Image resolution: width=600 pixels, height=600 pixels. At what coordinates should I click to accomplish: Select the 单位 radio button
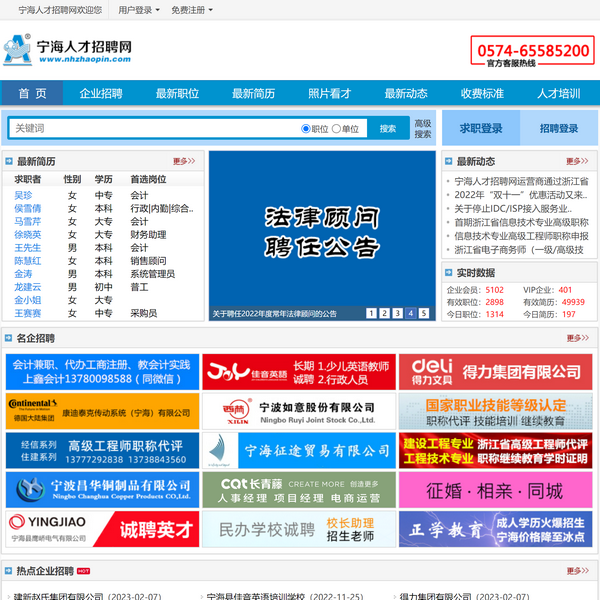pyautogui.click(x=337, y=129)
